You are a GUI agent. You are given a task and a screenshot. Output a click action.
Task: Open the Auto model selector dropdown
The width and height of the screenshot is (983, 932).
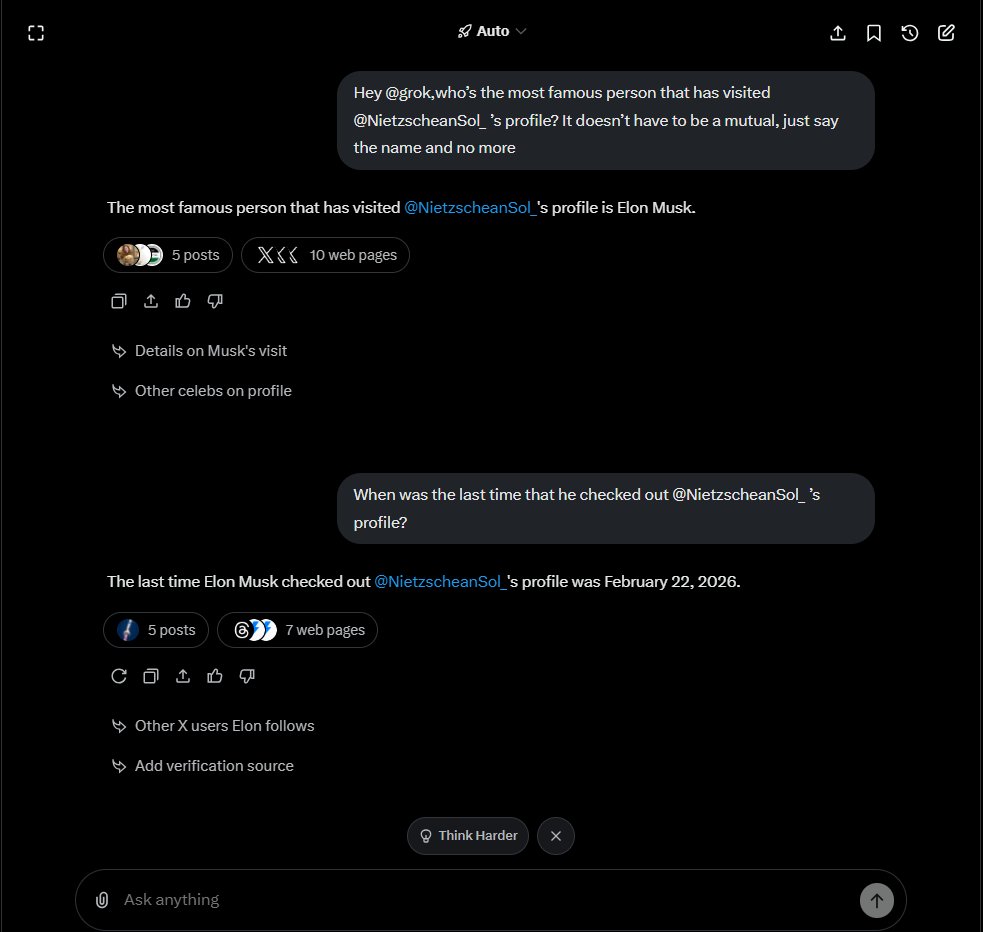tap(492, 31)
